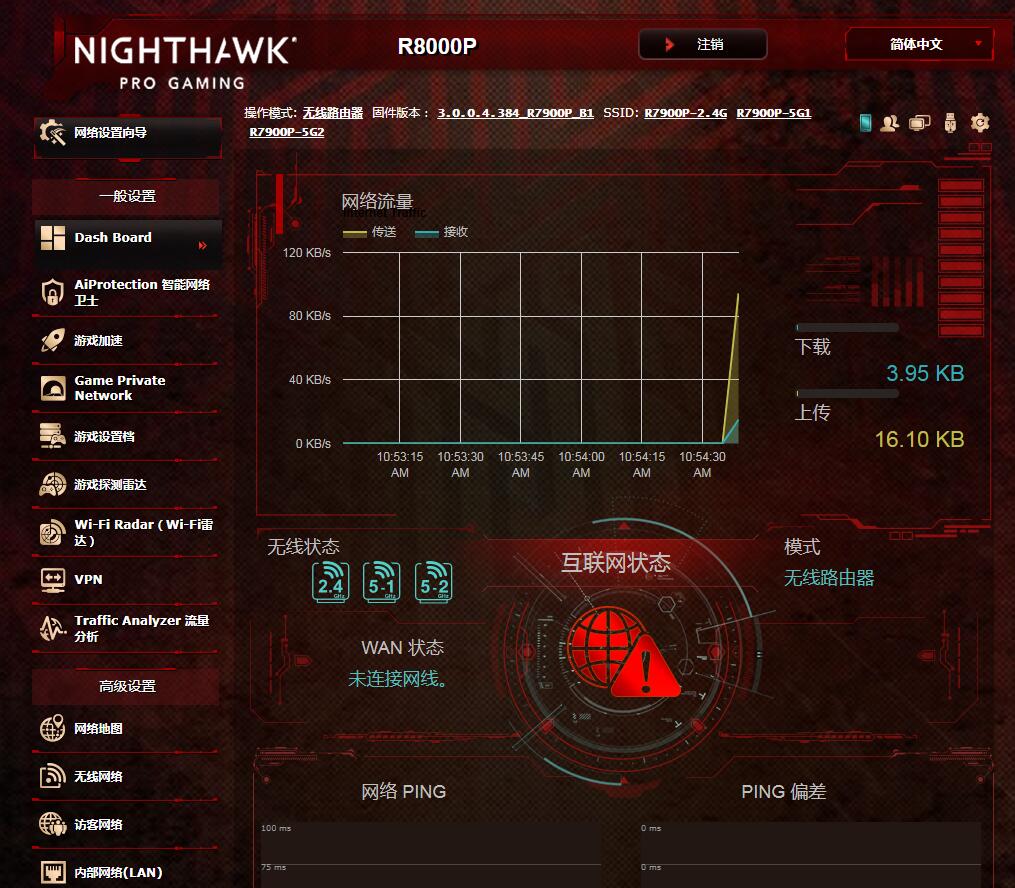Click the NIGHTHAWK Pro Gaming logo
1015x888 pixels.
185,62
